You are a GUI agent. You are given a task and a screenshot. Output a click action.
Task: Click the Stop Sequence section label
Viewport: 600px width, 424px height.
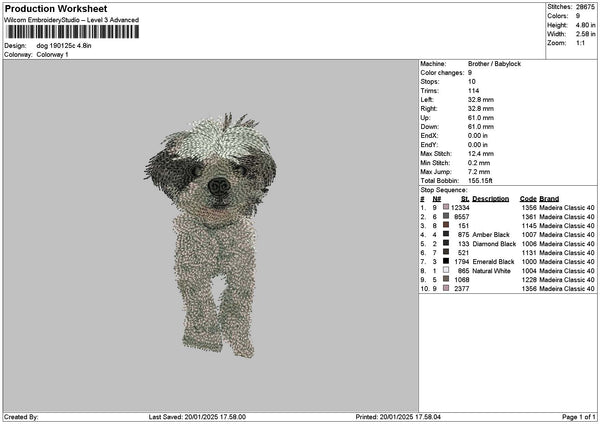pos(443,189)
